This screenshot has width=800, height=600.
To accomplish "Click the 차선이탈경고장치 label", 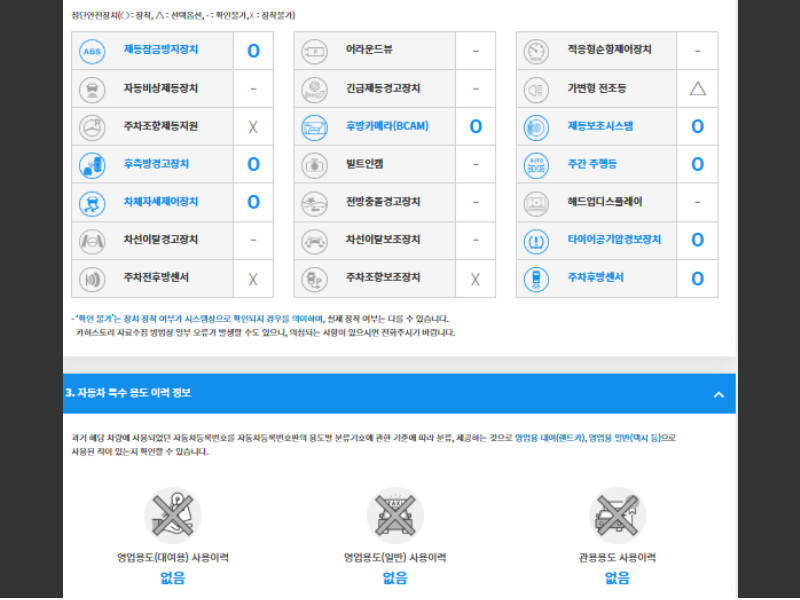I will point(161,239).
